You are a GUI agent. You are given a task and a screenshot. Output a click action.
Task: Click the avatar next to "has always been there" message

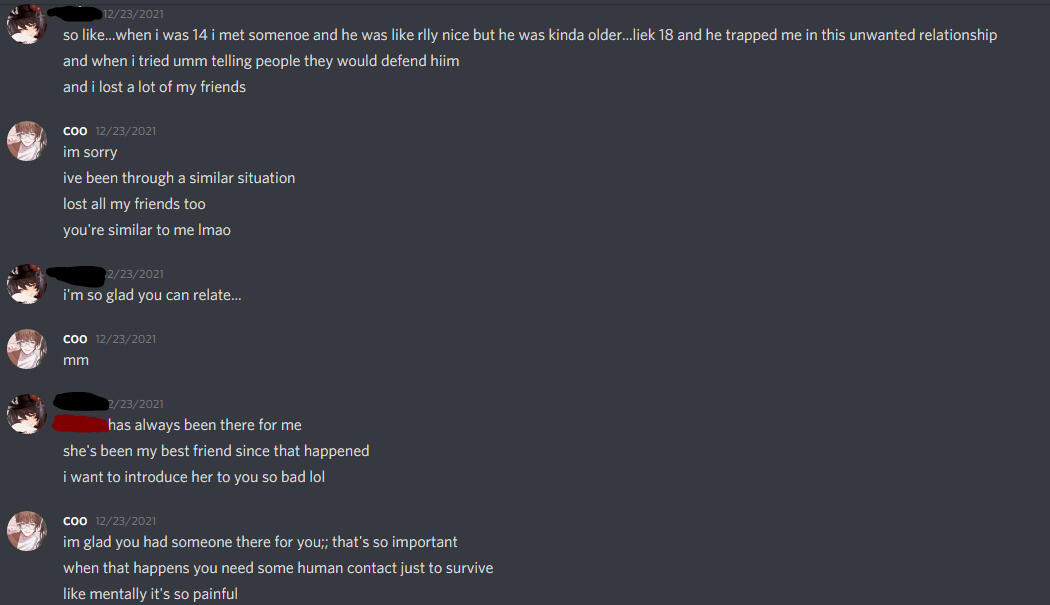[x=27, y=414]
